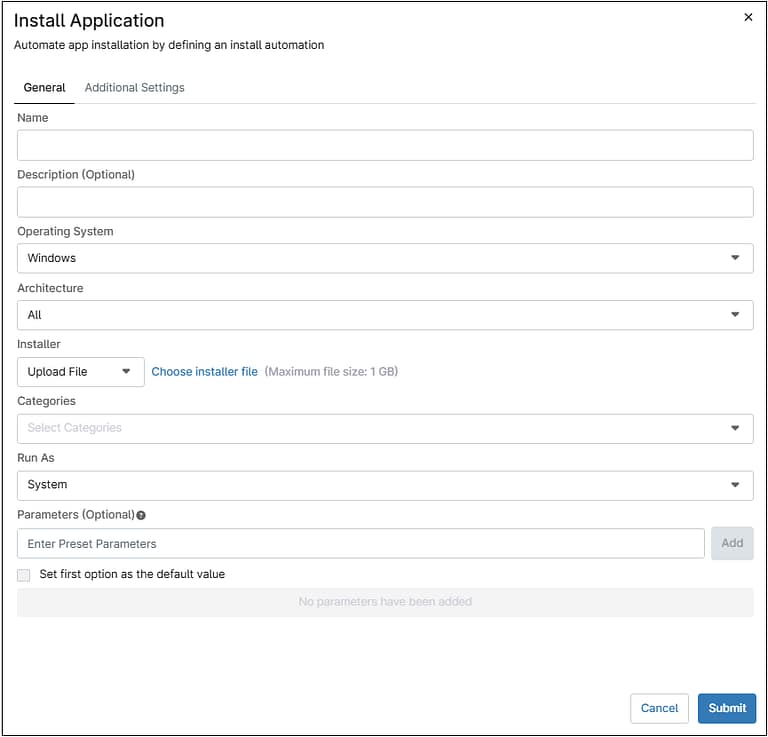Open the Select Categories dropdown

[385, 428]
